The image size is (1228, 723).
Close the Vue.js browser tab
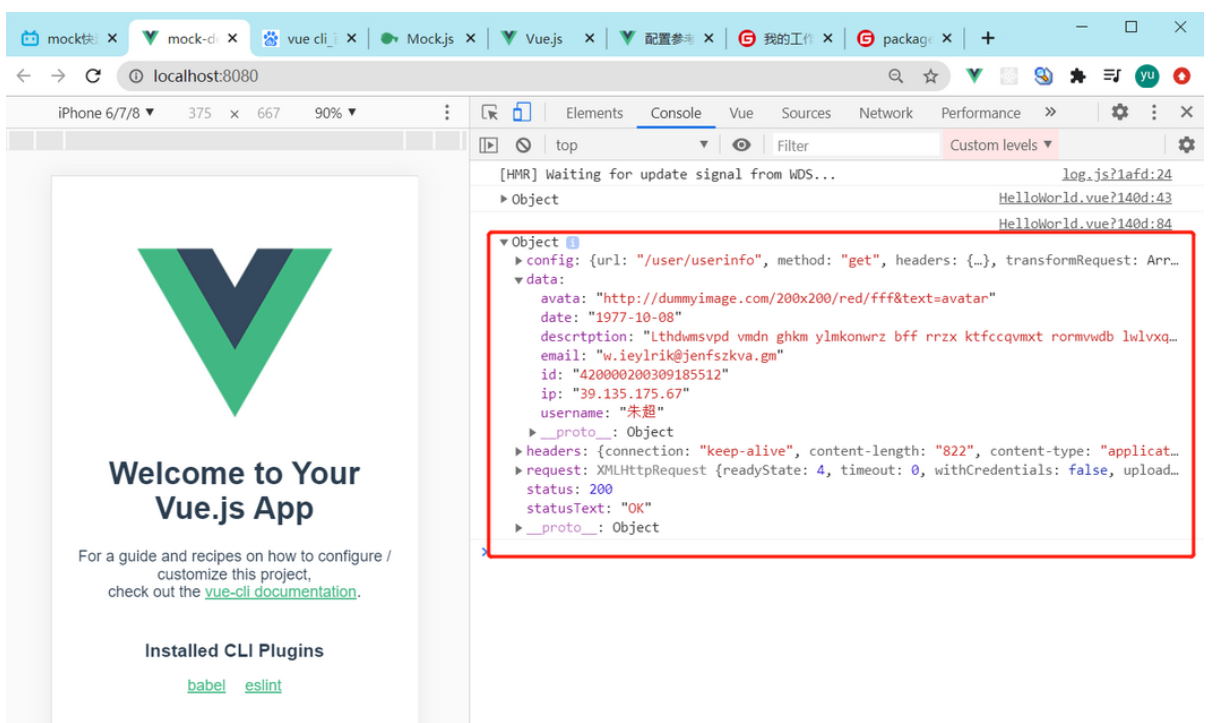589,38
